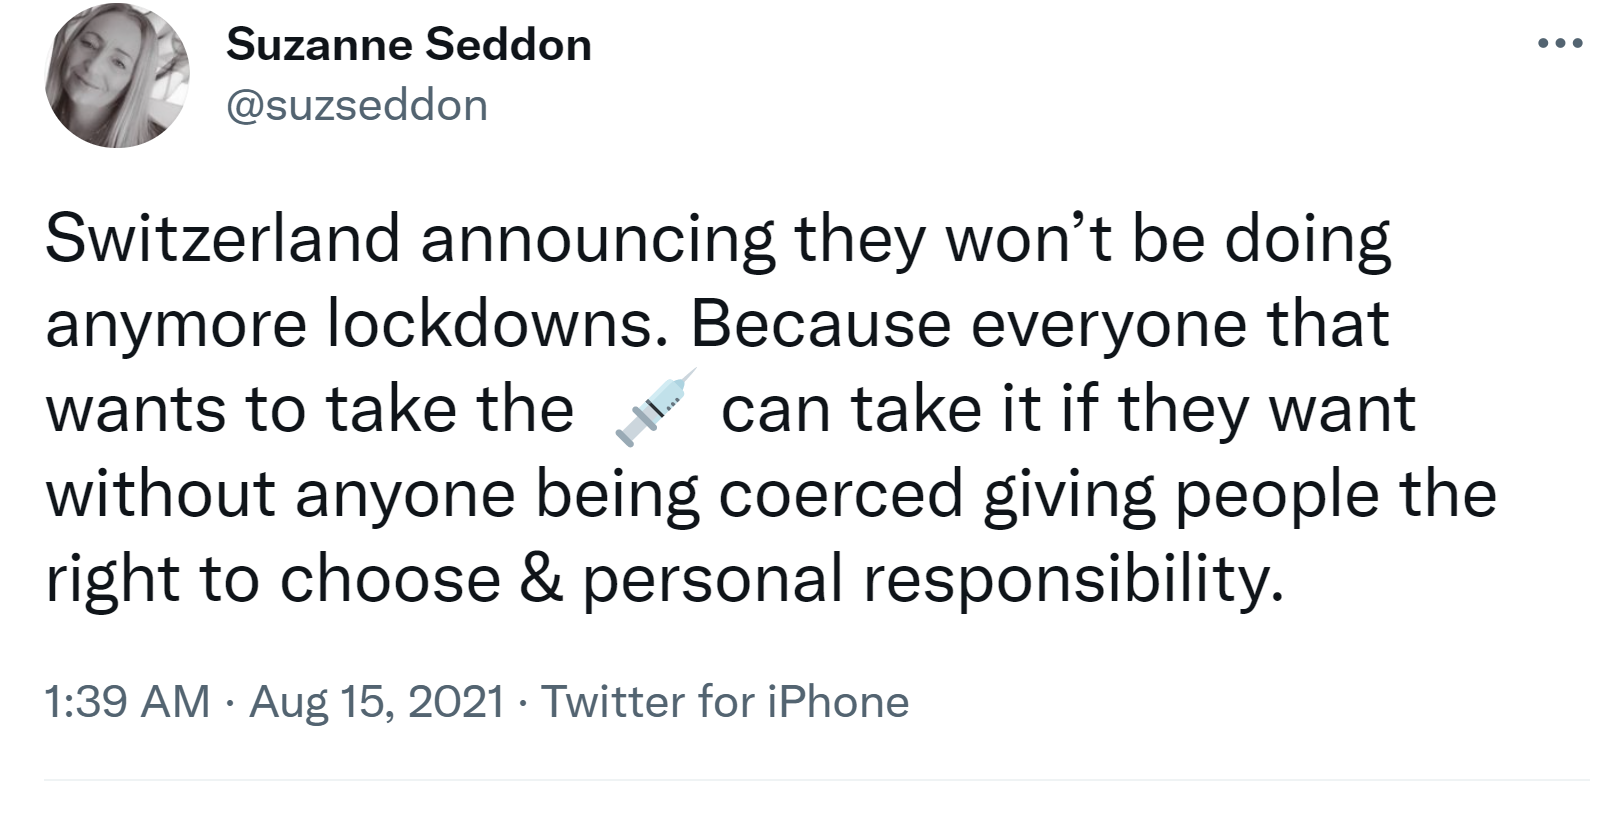Click the display name Suzanne Seddon

[409, 45]
